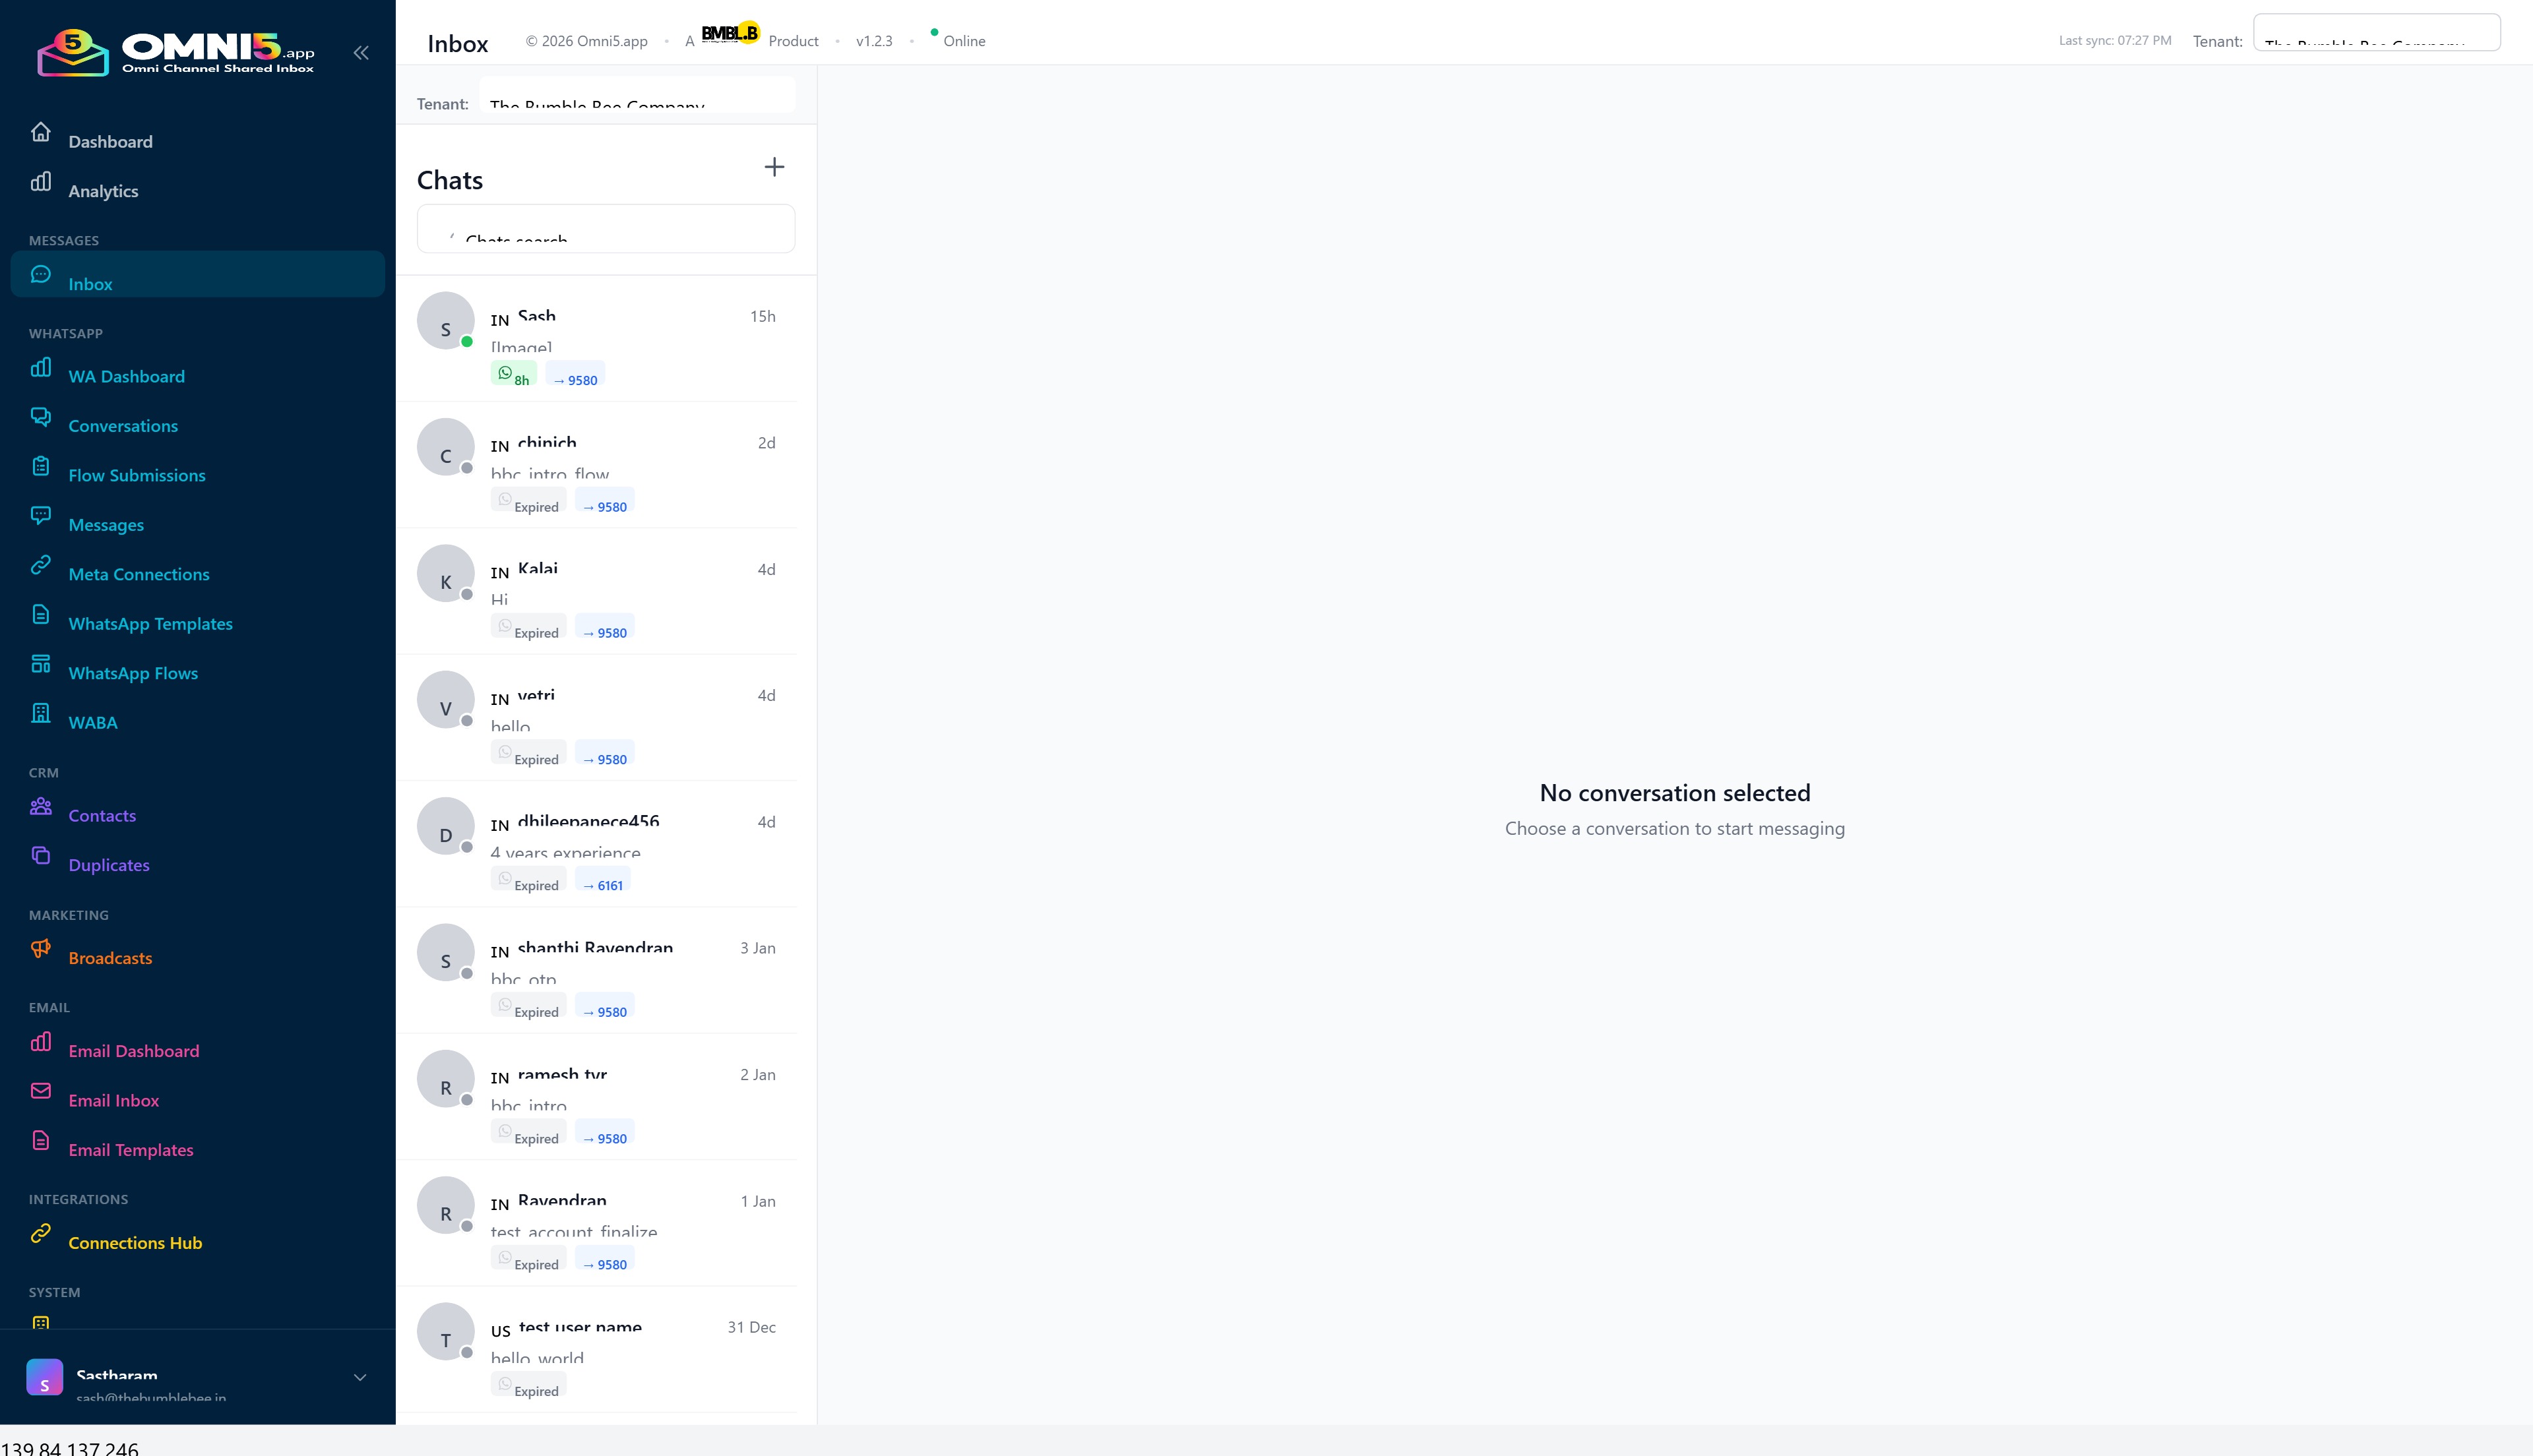The width and height of the screenshot is (2533, 1456).
Task: Select the Broadcasts megaphone icon
Action: click(x=41, y=948)
